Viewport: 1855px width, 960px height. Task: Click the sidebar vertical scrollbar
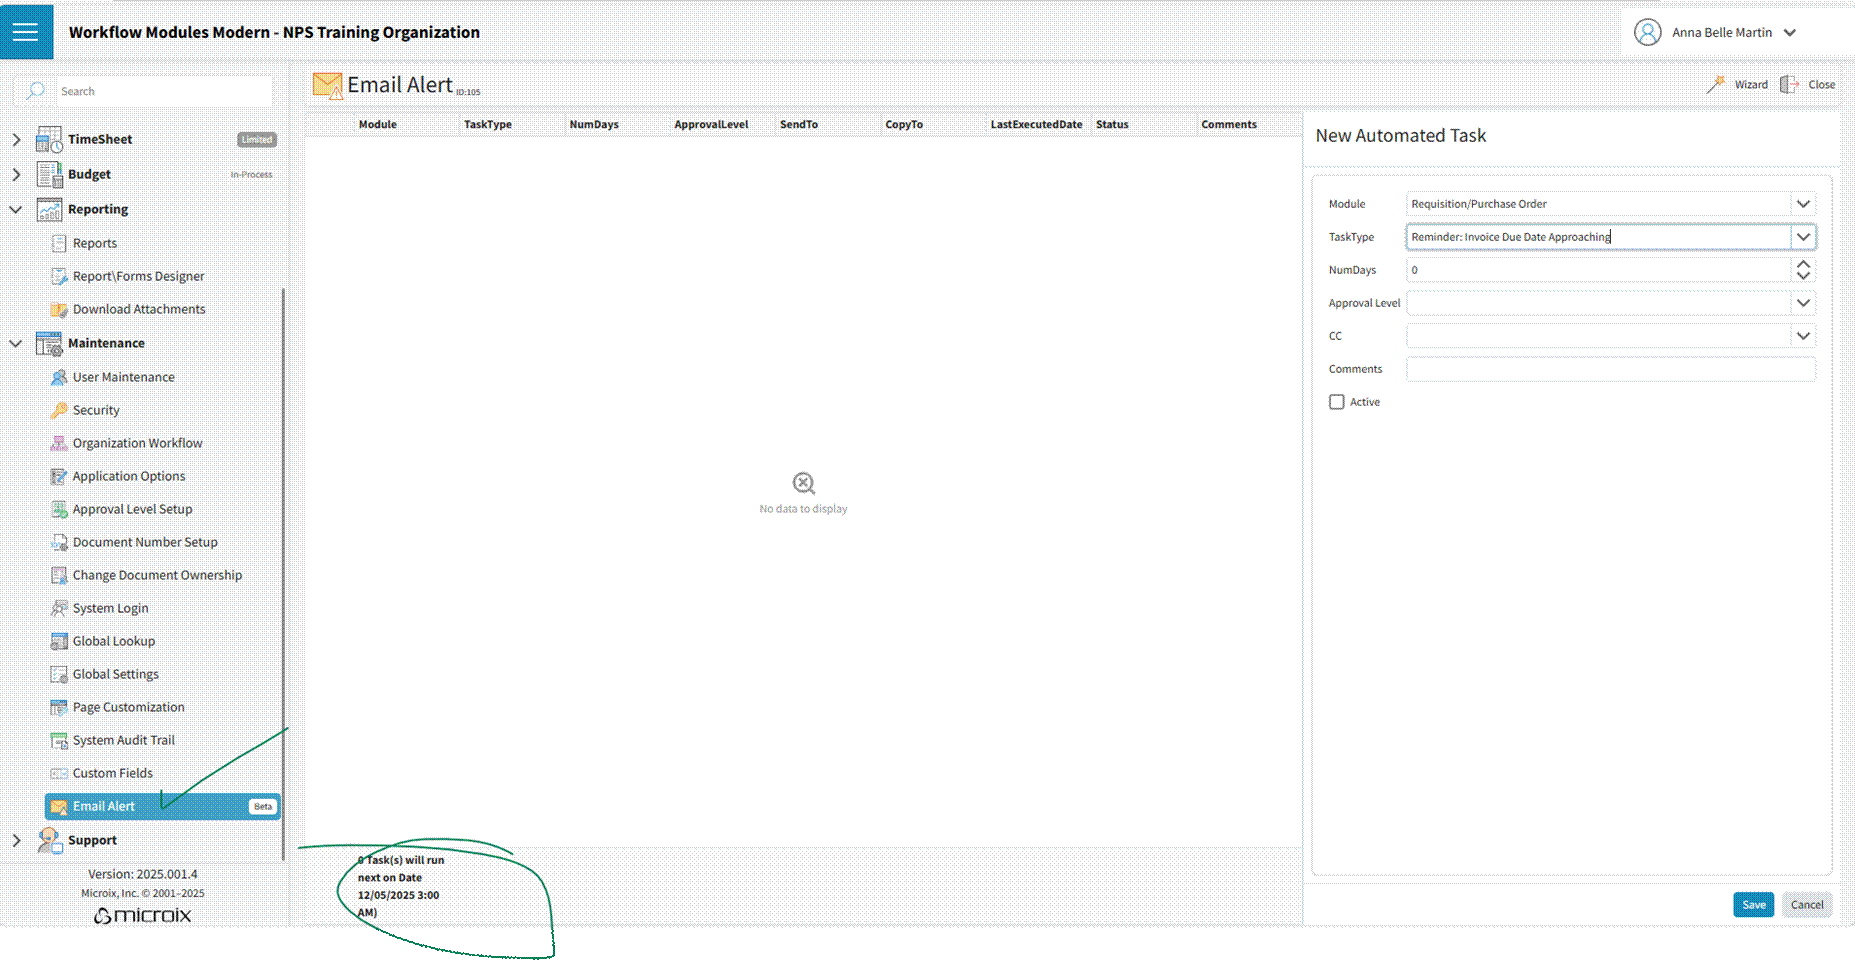(284, 570)
